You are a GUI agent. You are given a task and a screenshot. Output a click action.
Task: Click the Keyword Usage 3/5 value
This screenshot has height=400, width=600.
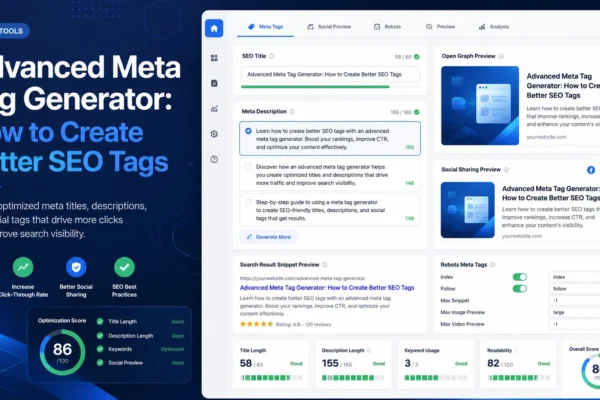(x=411, y=363)
